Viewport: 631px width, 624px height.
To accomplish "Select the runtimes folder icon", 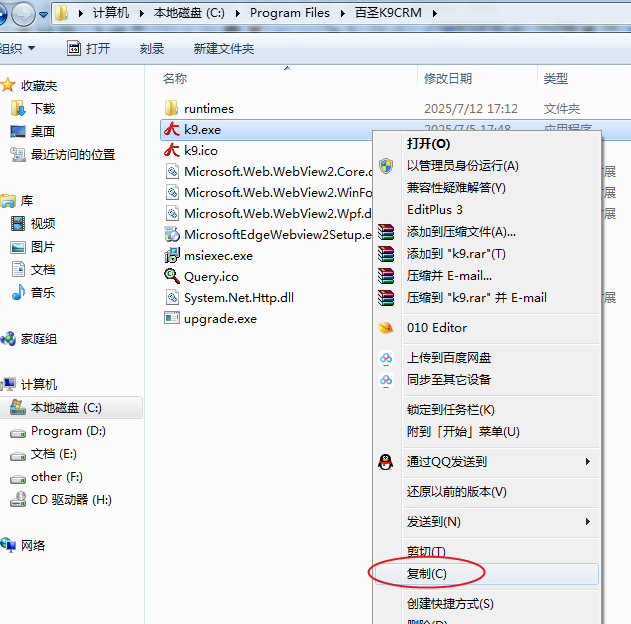I will pyautogui.click(x=171, y=108).
